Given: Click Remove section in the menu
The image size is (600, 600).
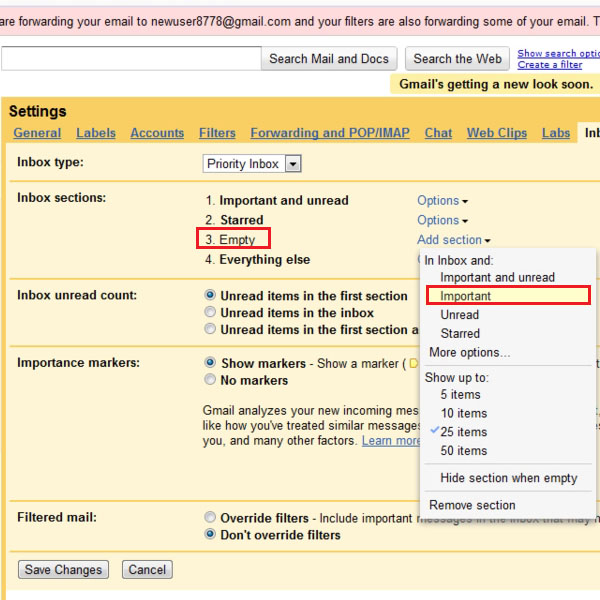Looking at the screenshot, I should coord(472,505).
